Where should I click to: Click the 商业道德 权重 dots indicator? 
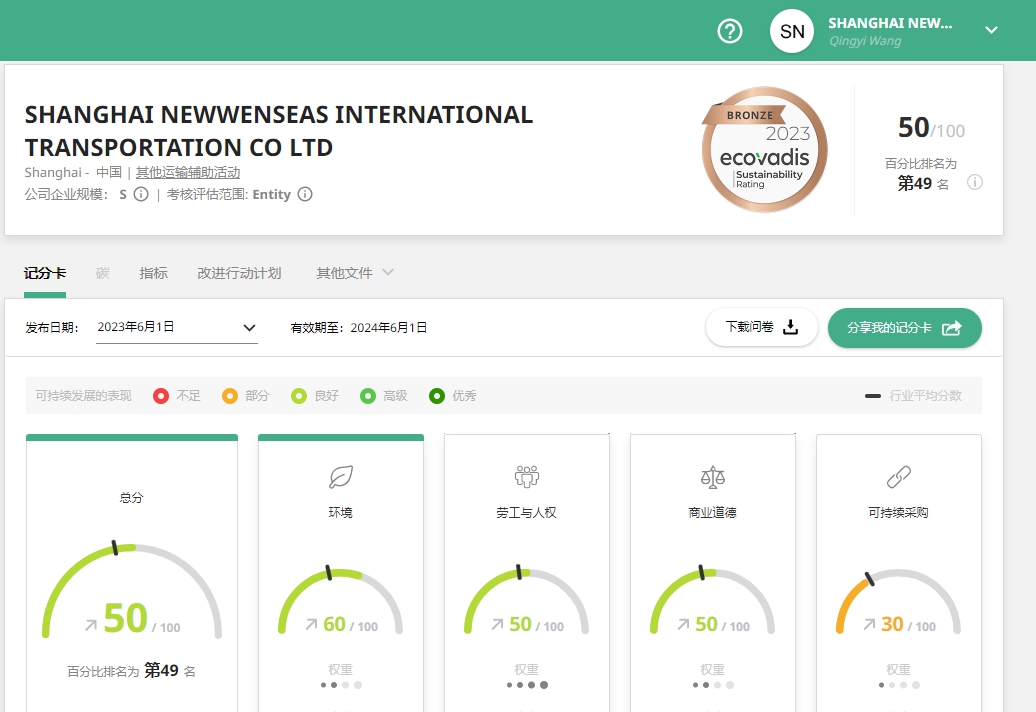(x=713, y=685)
